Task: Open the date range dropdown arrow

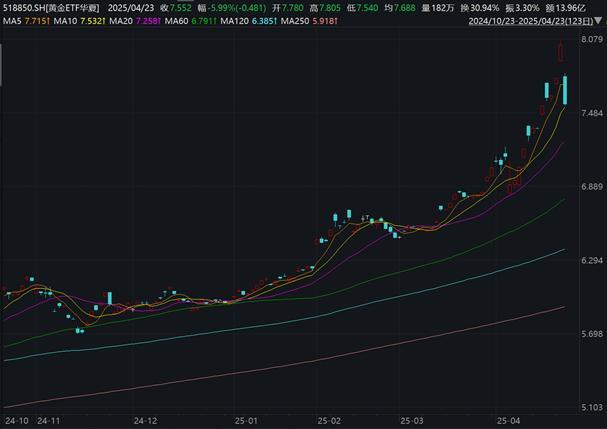Action: click(598, 20)
